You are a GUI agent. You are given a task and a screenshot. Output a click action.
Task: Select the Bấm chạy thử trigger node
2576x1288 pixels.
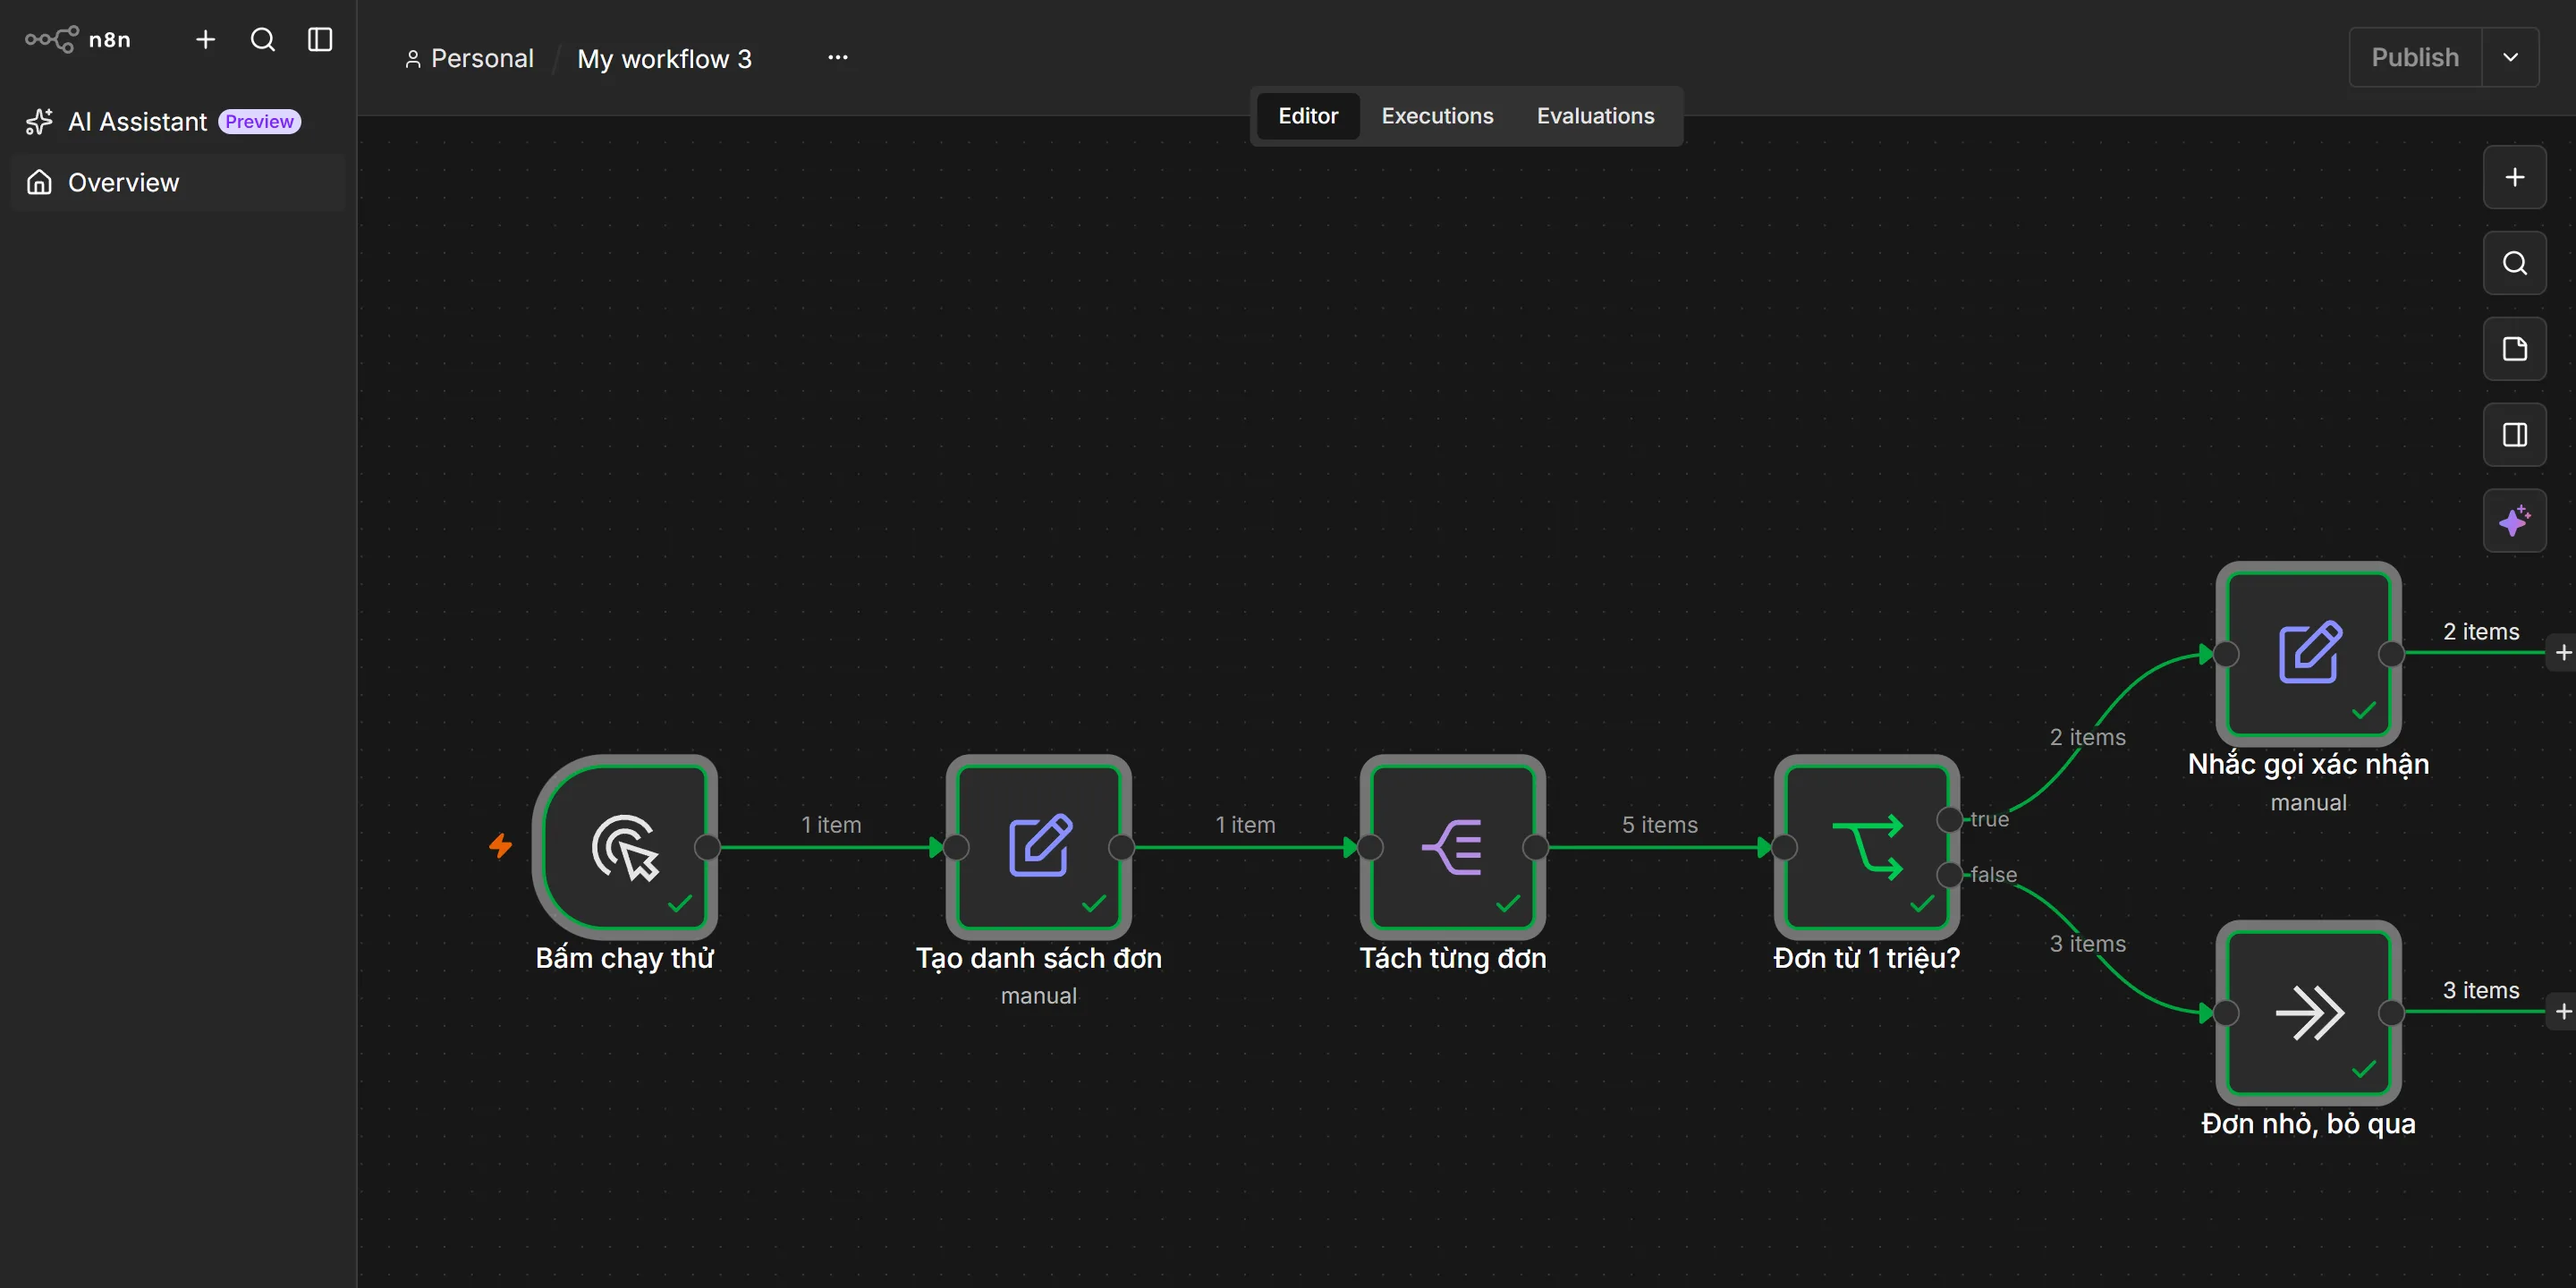(x=625, y=847)
